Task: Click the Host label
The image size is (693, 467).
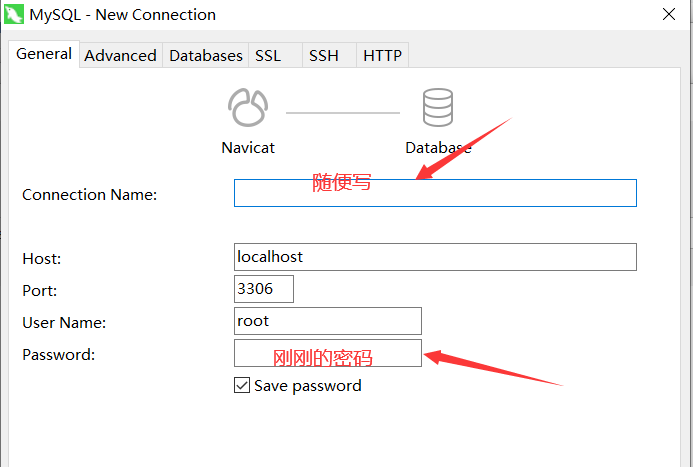Action: (x=42, y=258)
